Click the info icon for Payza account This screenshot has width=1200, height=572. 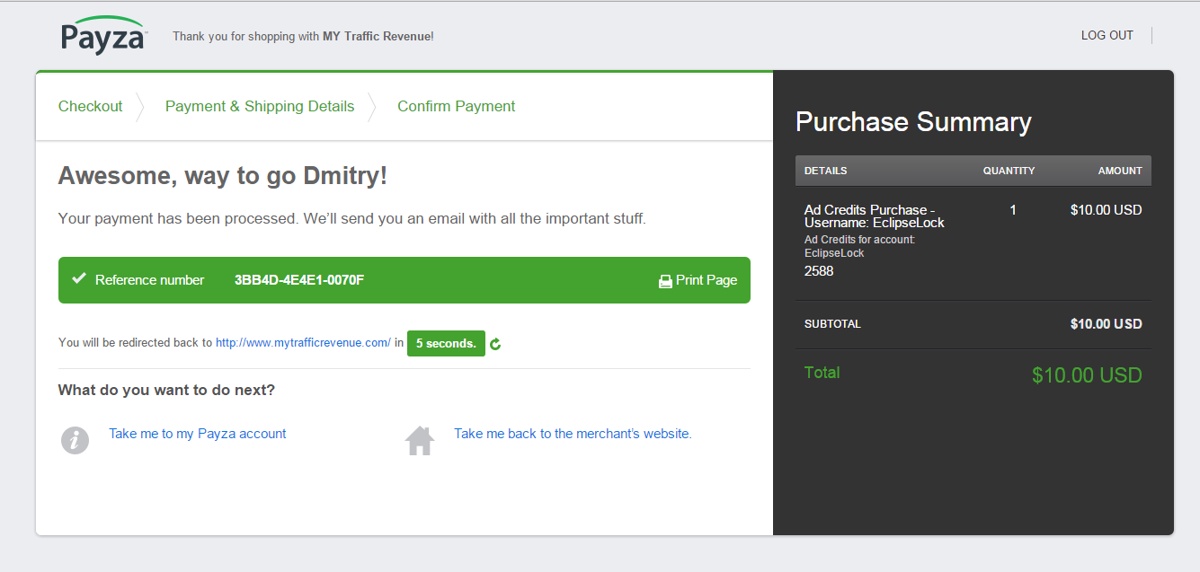point(75,440)
